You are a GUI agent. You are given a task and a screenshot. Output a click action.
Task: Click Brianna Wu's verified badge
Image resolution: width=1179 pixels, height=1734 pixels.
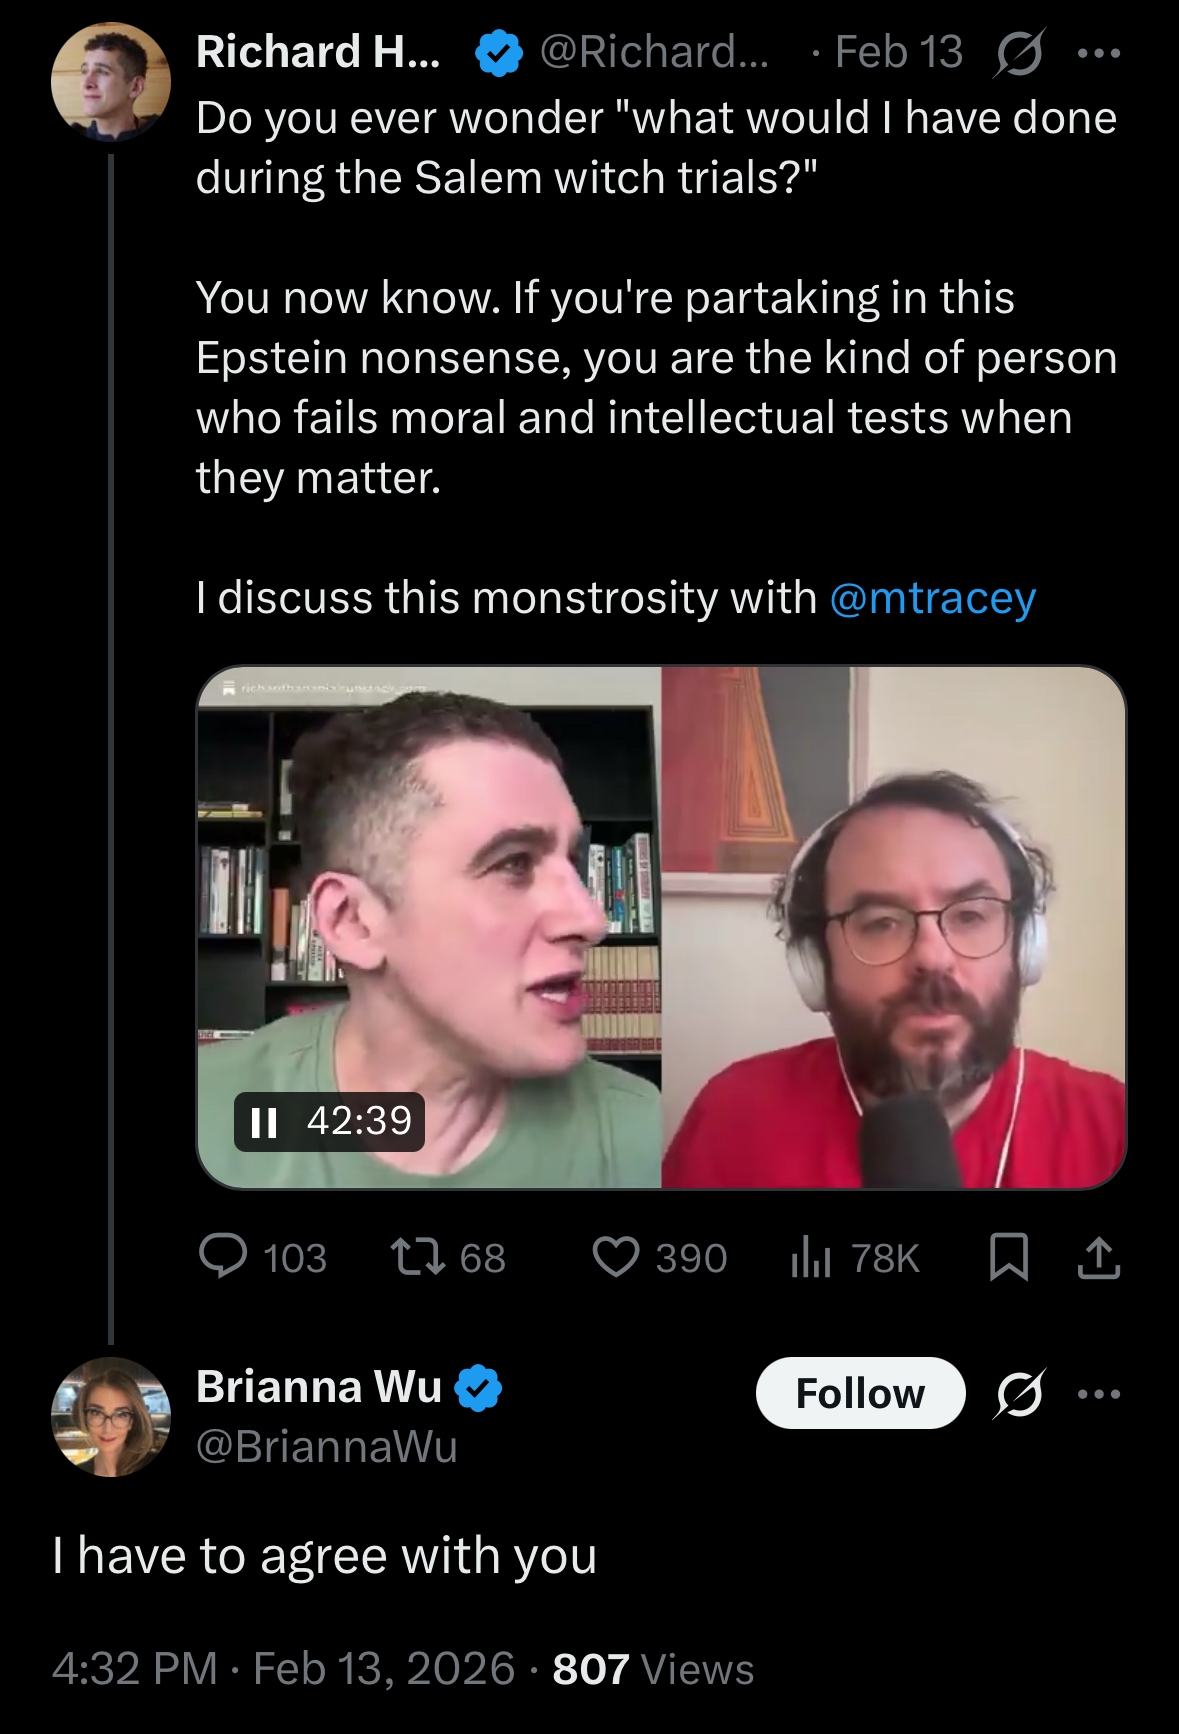(x=478, y=1387)
